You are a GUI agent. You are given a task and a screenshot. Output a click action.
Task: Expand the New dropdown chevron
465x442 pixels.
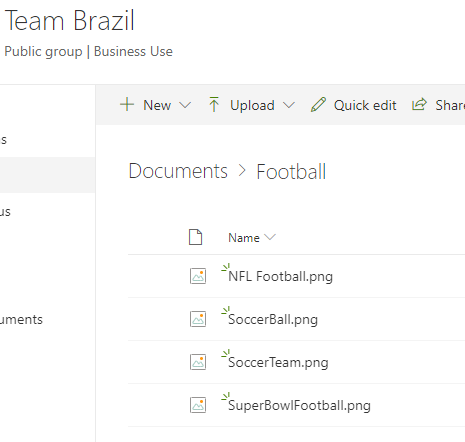tap(185, 105)
